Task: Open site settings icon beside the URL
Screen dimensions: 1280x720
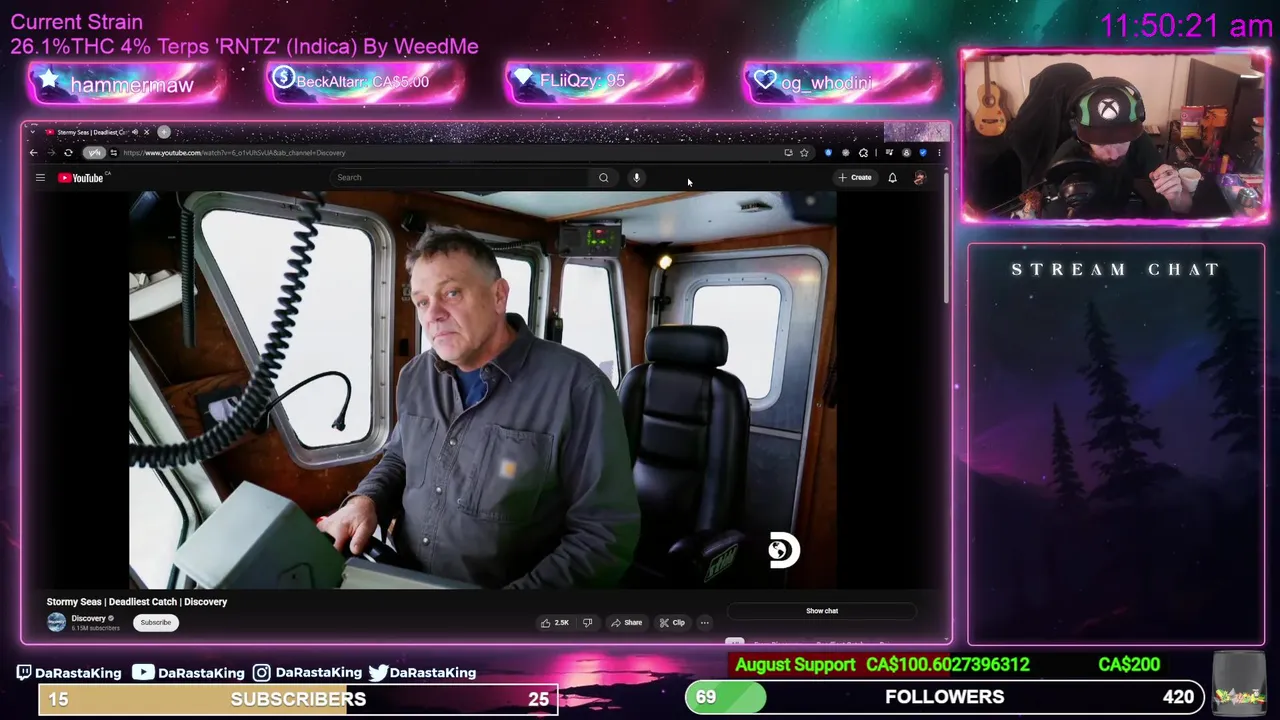Action: click(x=114, y=153)
